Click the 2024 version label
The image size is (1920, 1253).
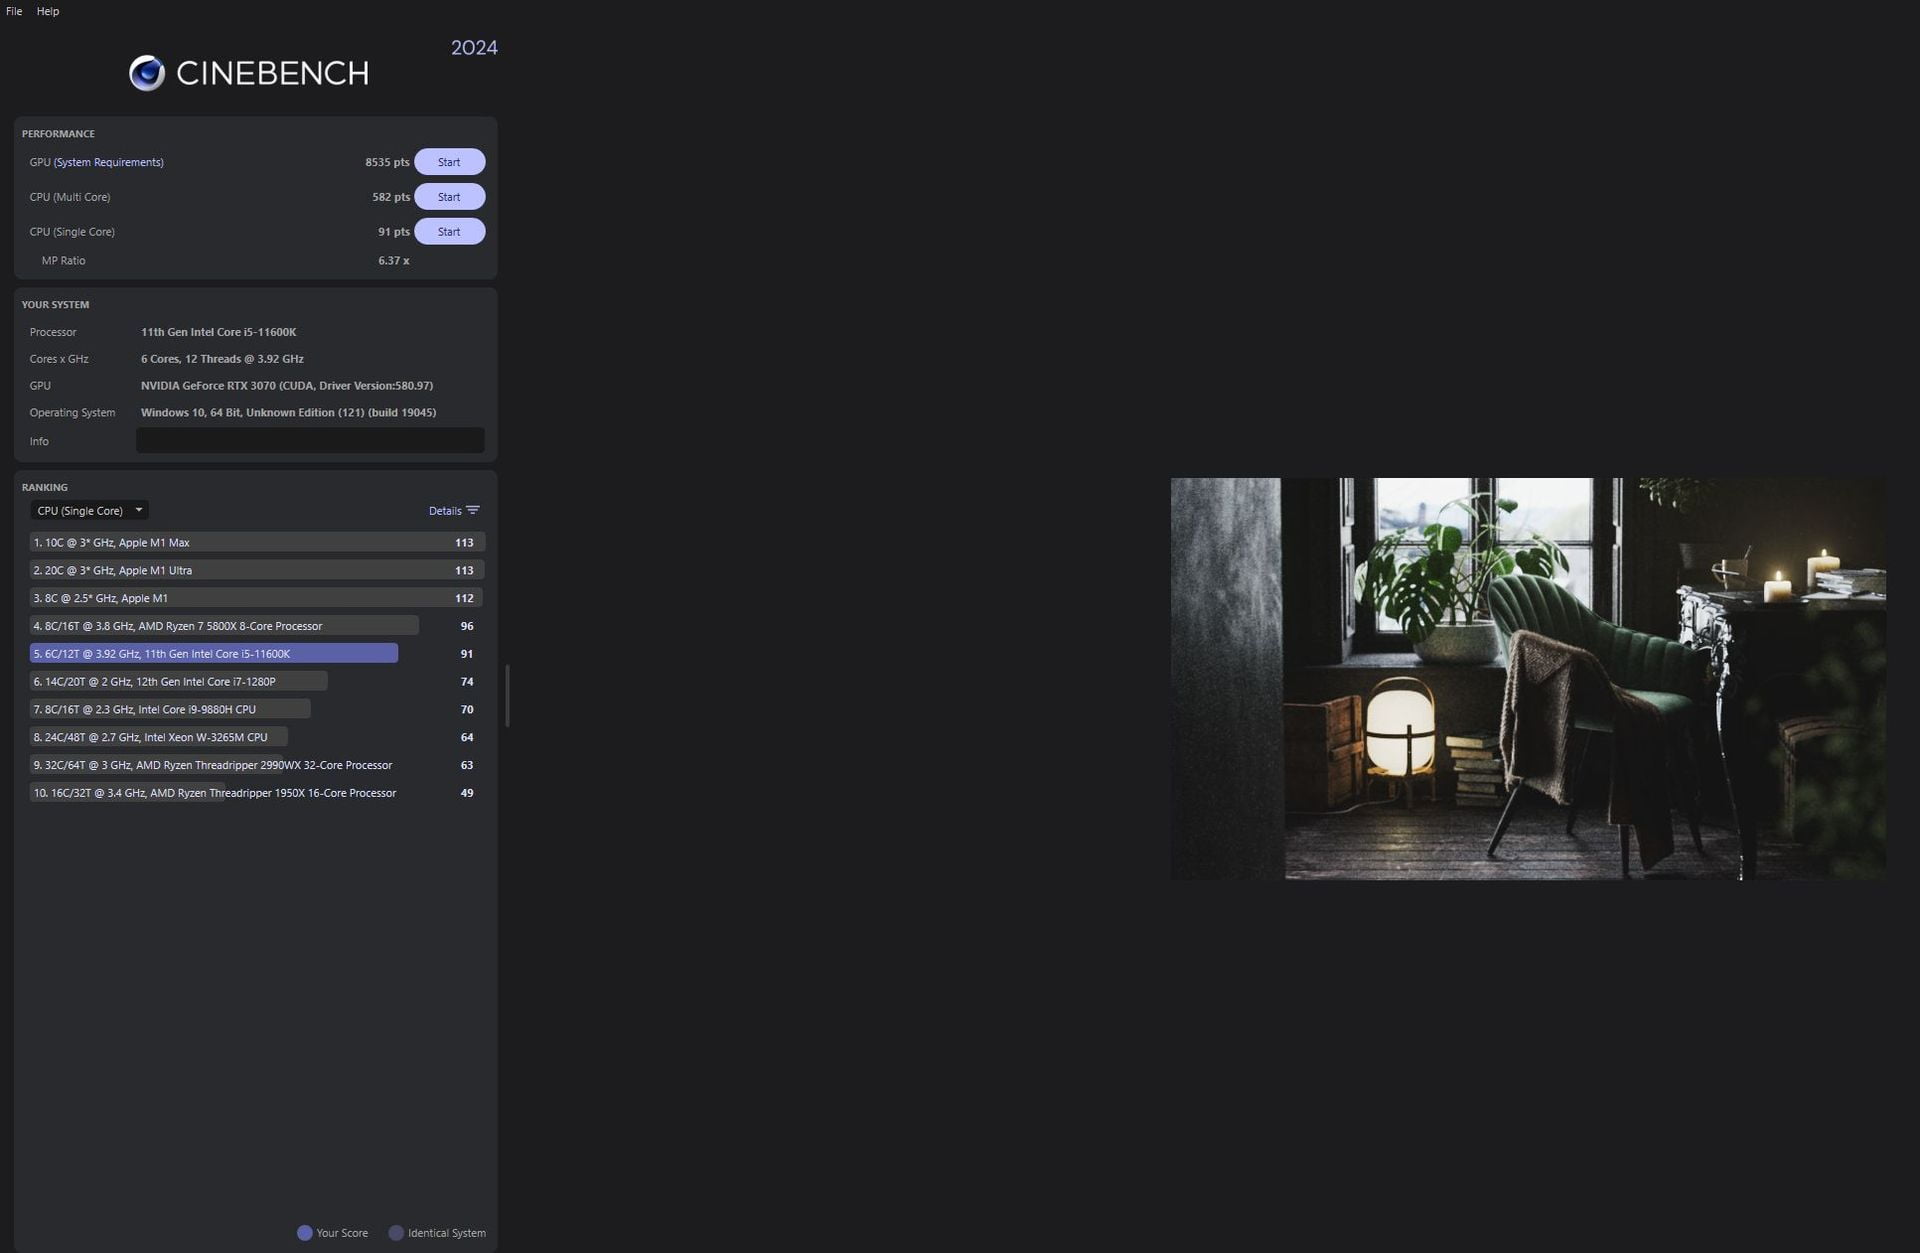pos(474,48)
